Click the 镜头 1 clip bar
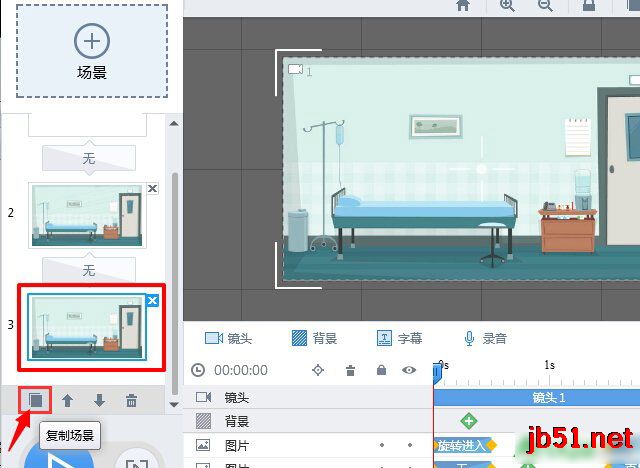Image resolution: width=640 pixels, height=468 pixels. click(x=537, y=397)
